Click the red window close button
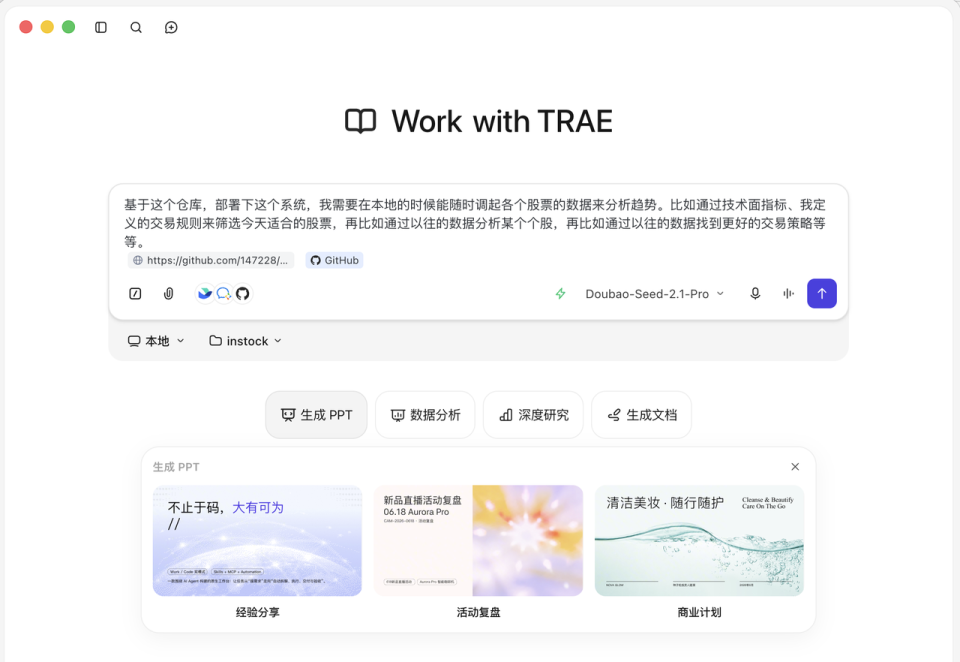The image size is (960, 662). point(26,27)
